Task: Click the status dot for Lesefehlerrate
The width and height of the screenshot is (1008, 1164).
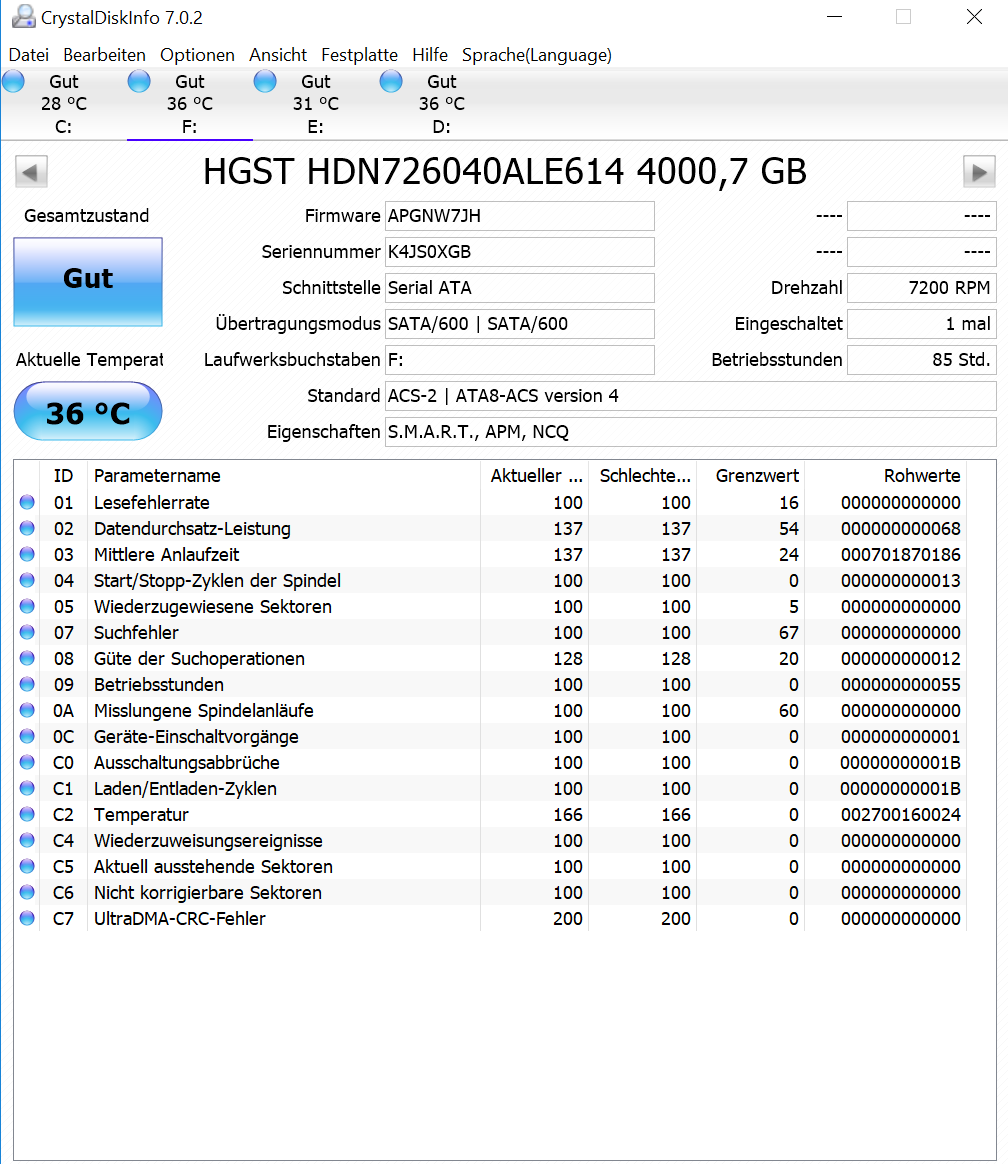Action: point(27,503)
